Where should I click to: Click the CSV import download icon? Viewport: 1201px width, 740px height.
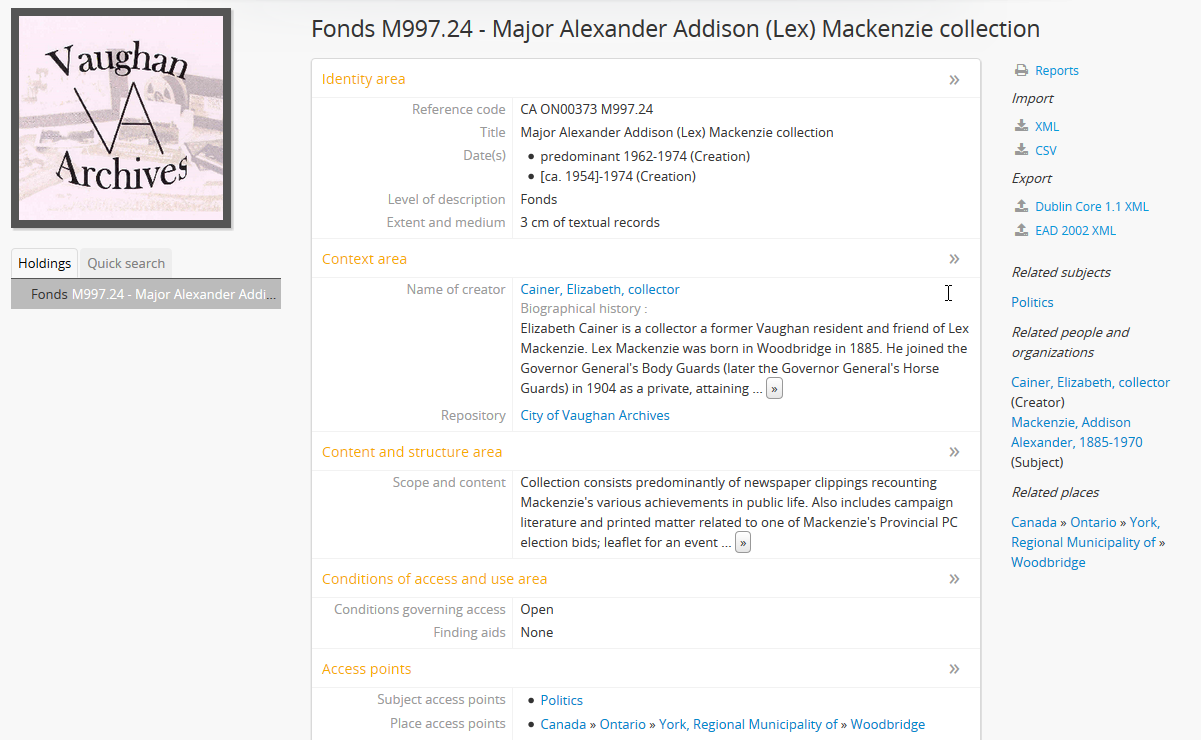coord(1021,151)
